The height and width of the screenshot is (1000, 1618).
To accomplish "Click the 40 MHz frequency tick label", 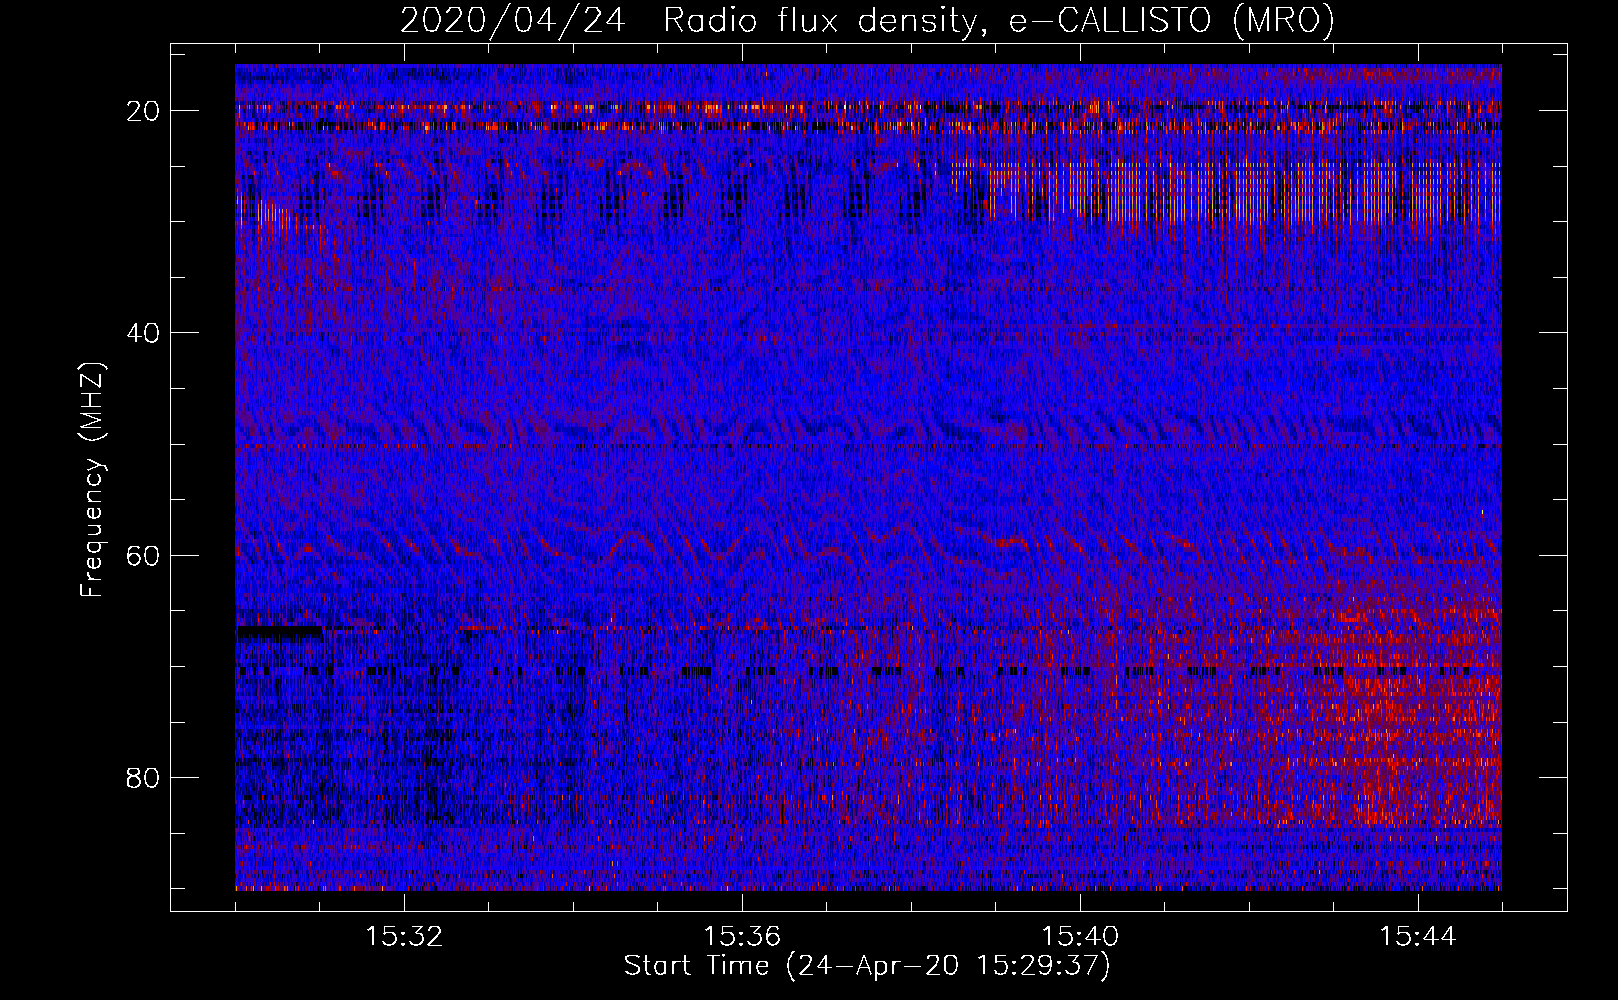I will [x=144, y=333].
